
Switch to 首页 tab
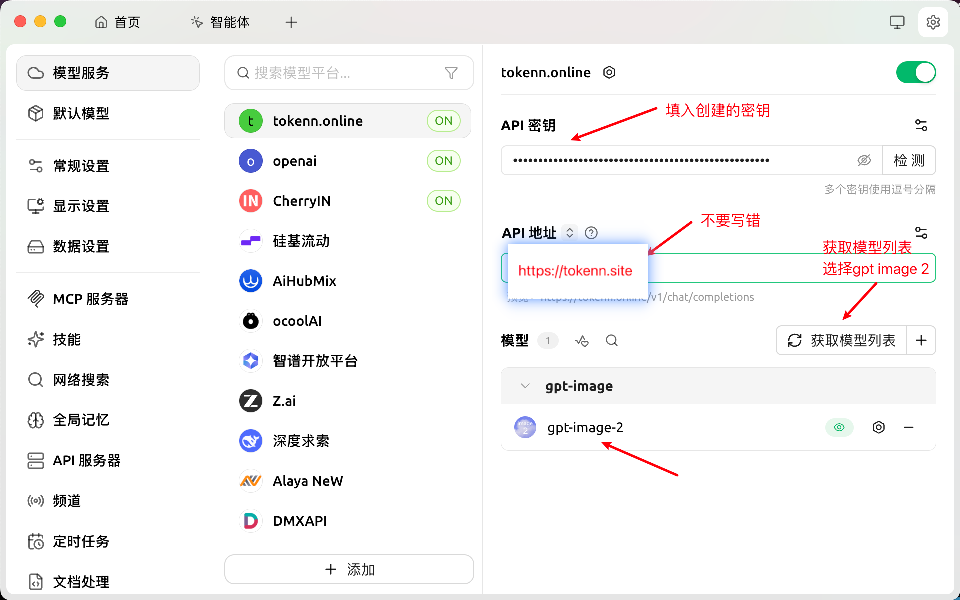pos(118,23)
